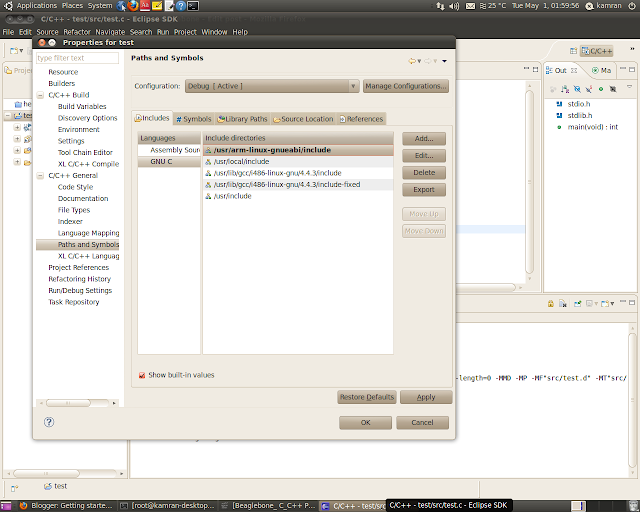The image size is (640, 512).
Task: Click Cancel in Properties dialog
Action: (422, 423)
